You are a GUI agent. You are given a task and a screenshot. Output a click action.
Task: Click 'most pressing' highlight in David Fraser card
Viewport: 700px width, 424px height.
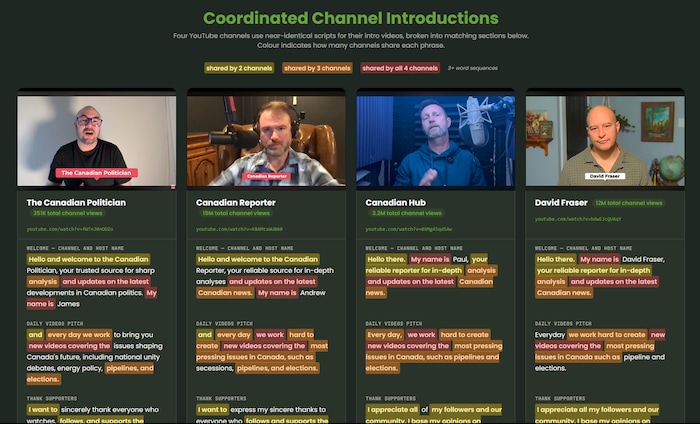coord(629,346)
